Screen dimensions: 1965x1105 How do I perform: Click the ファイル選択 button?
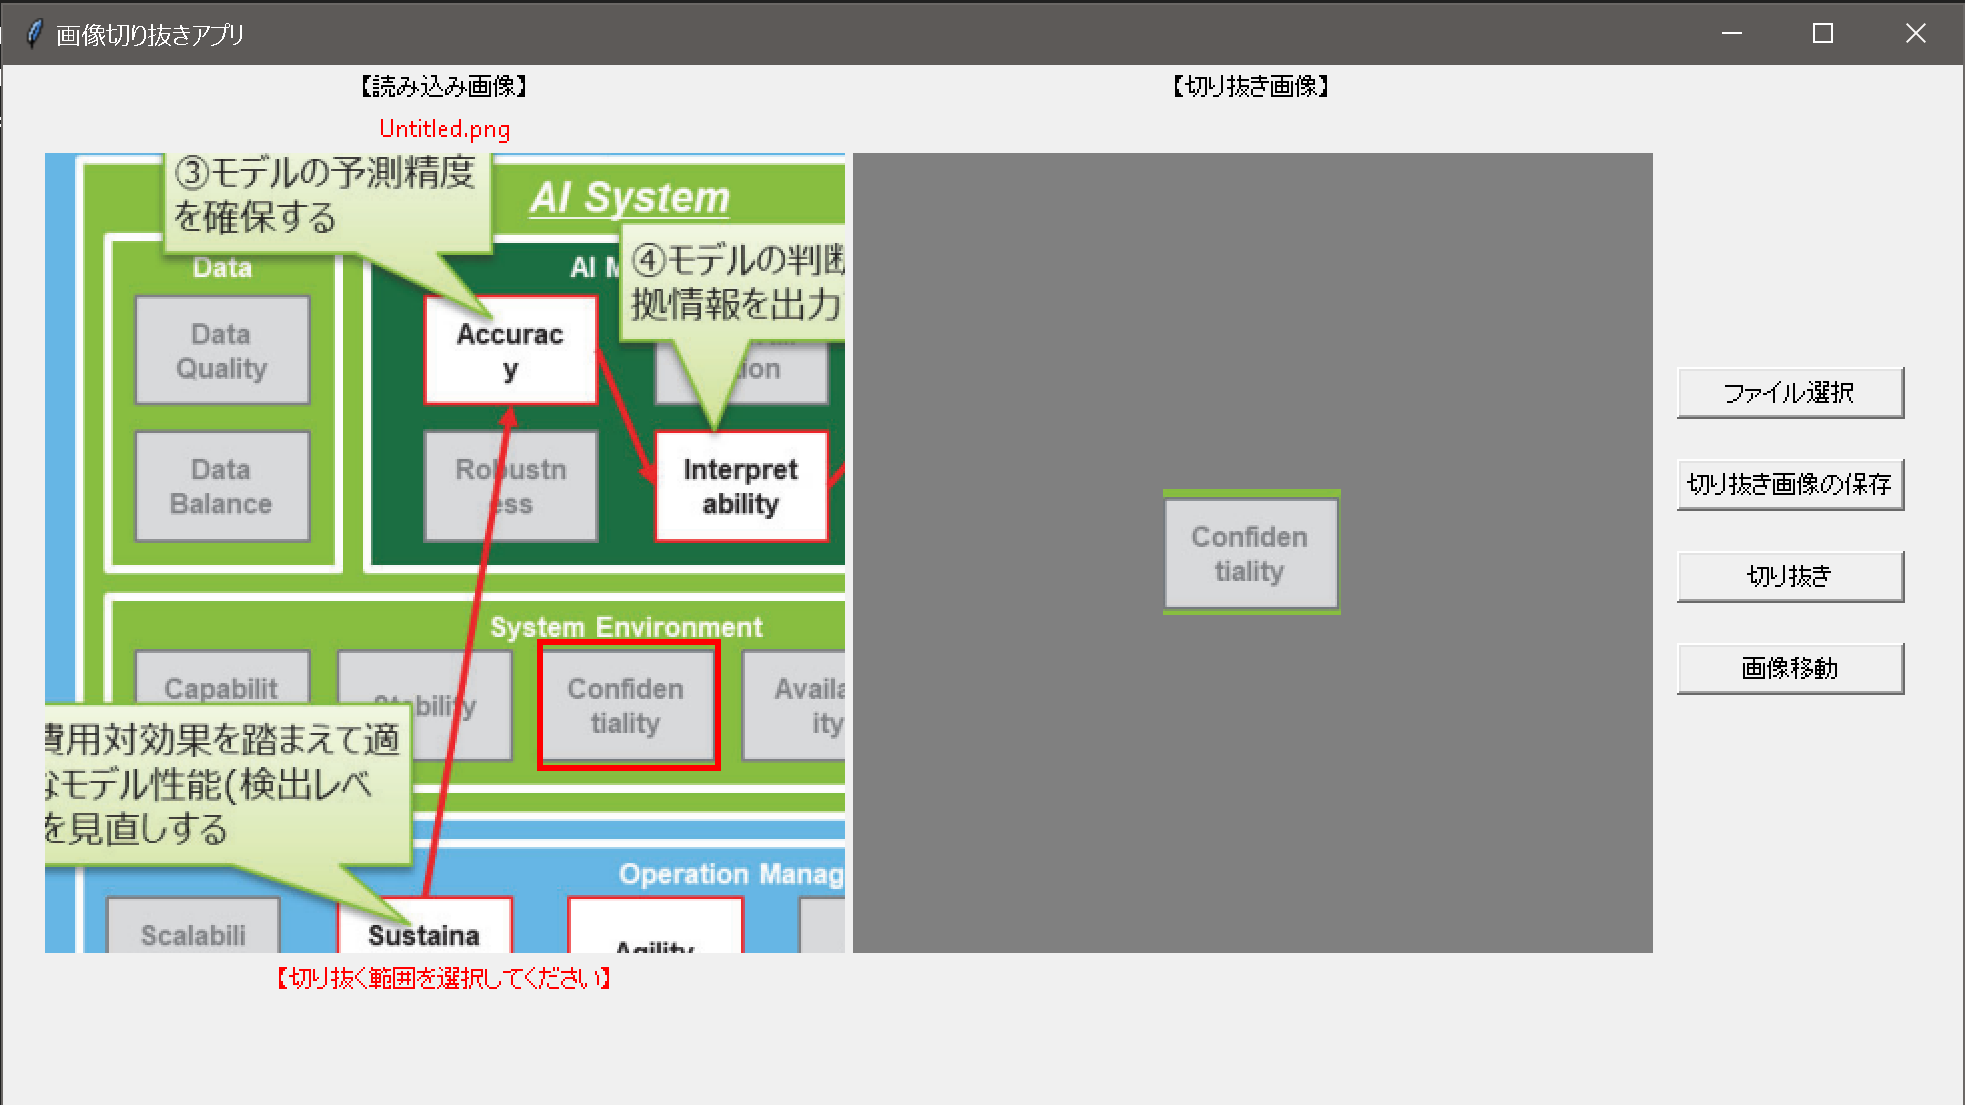click(x=1790, y=393)
